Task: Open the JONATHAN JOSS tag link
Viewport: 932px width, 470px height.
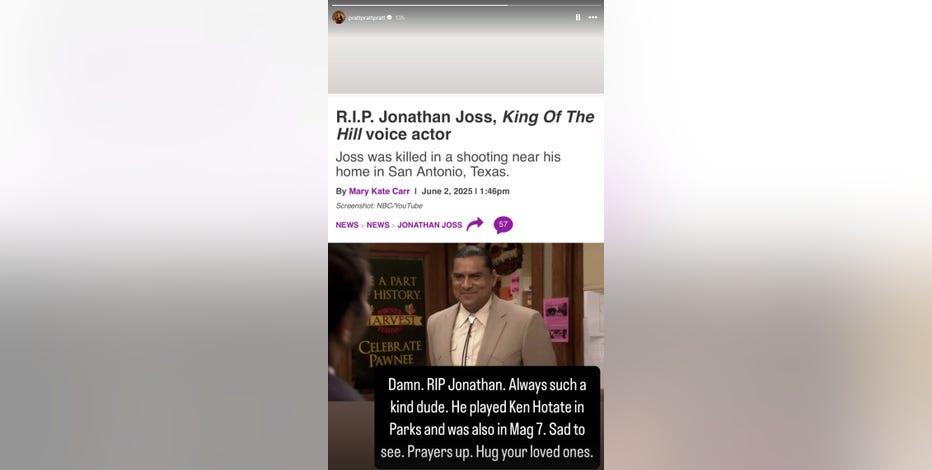Action: click(430, 225)
